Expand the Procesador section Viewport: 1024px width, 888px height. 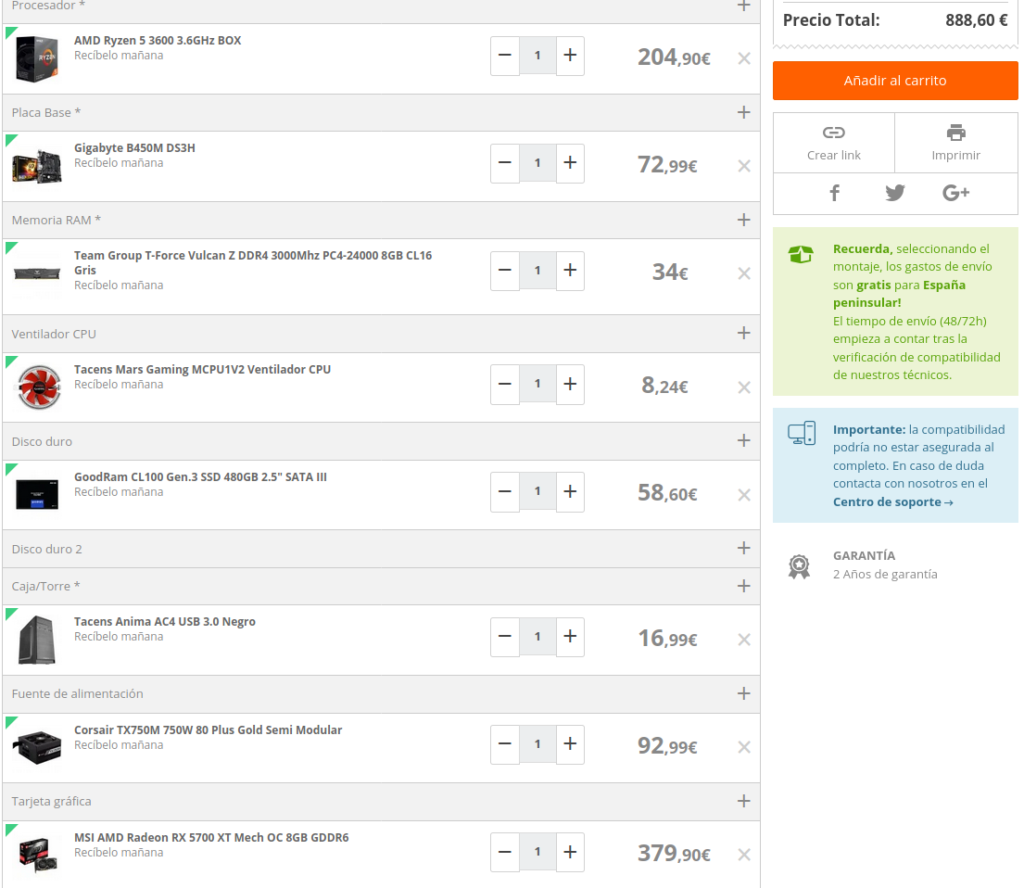pyautogui.click(x=744, y=6)
